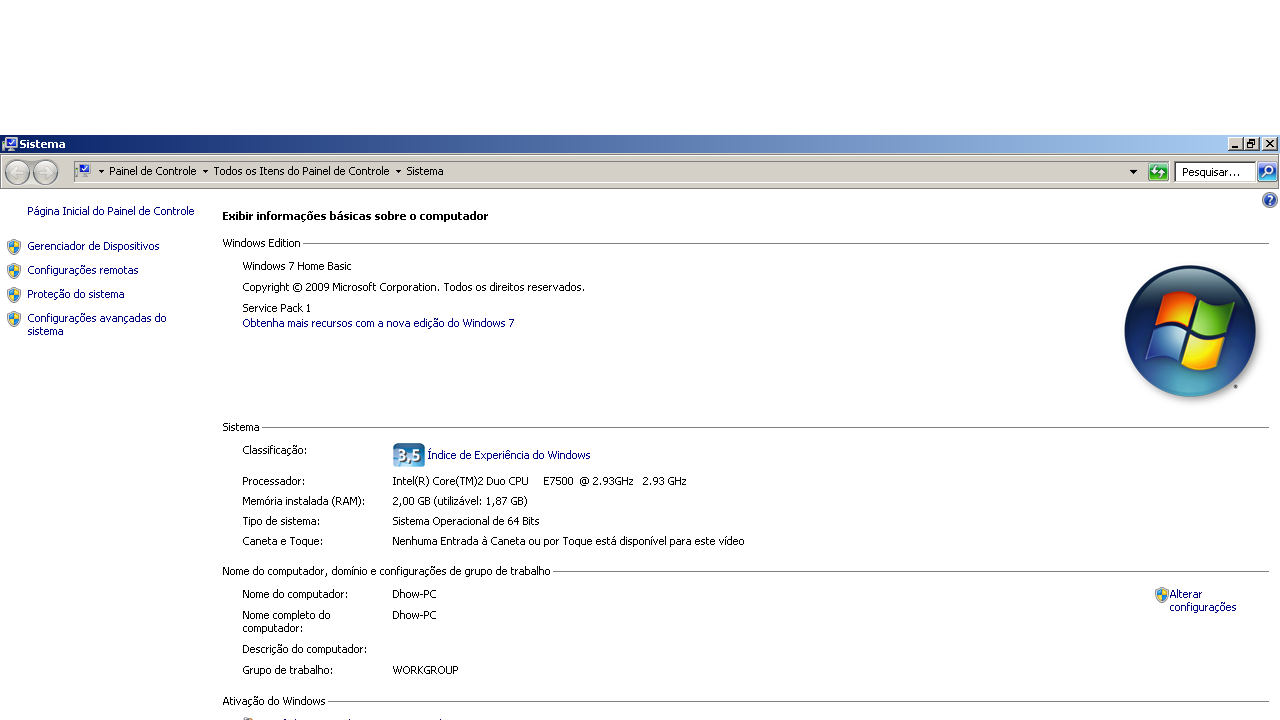Open the blue Help question mark

click(1270, 200)
